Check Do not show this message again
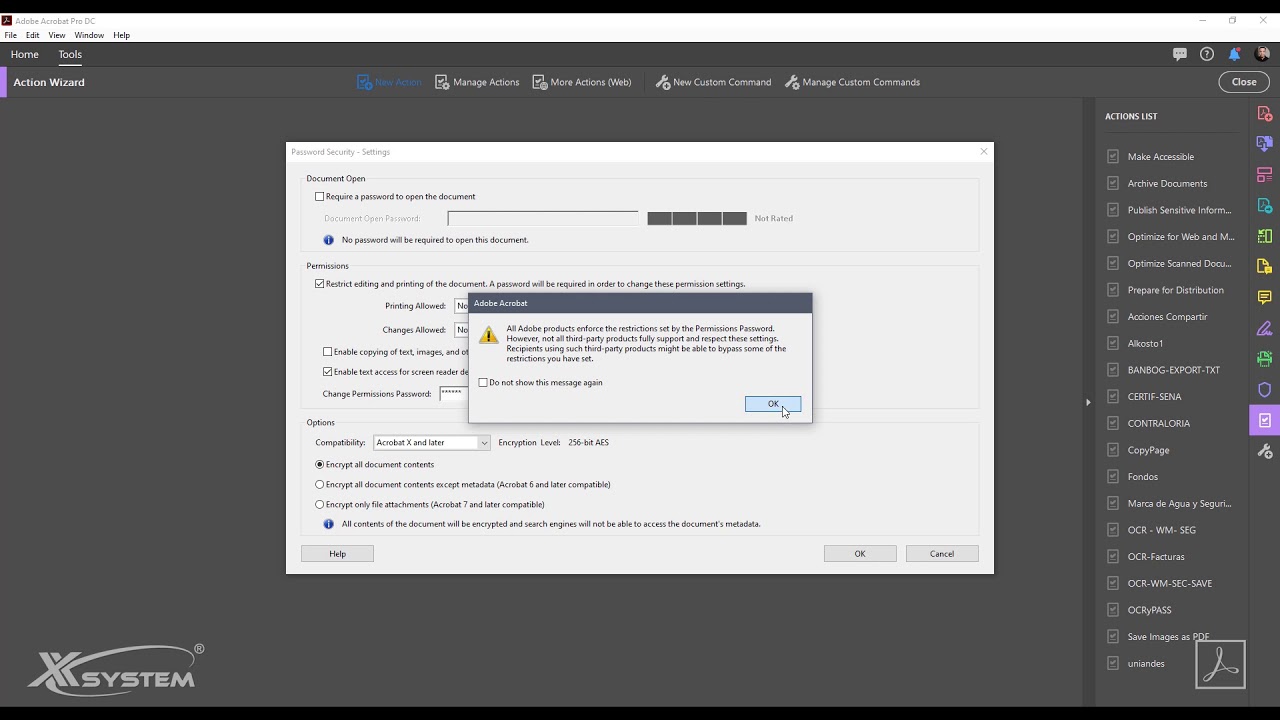Screen dimensions: 1280x720 [483, 383]
